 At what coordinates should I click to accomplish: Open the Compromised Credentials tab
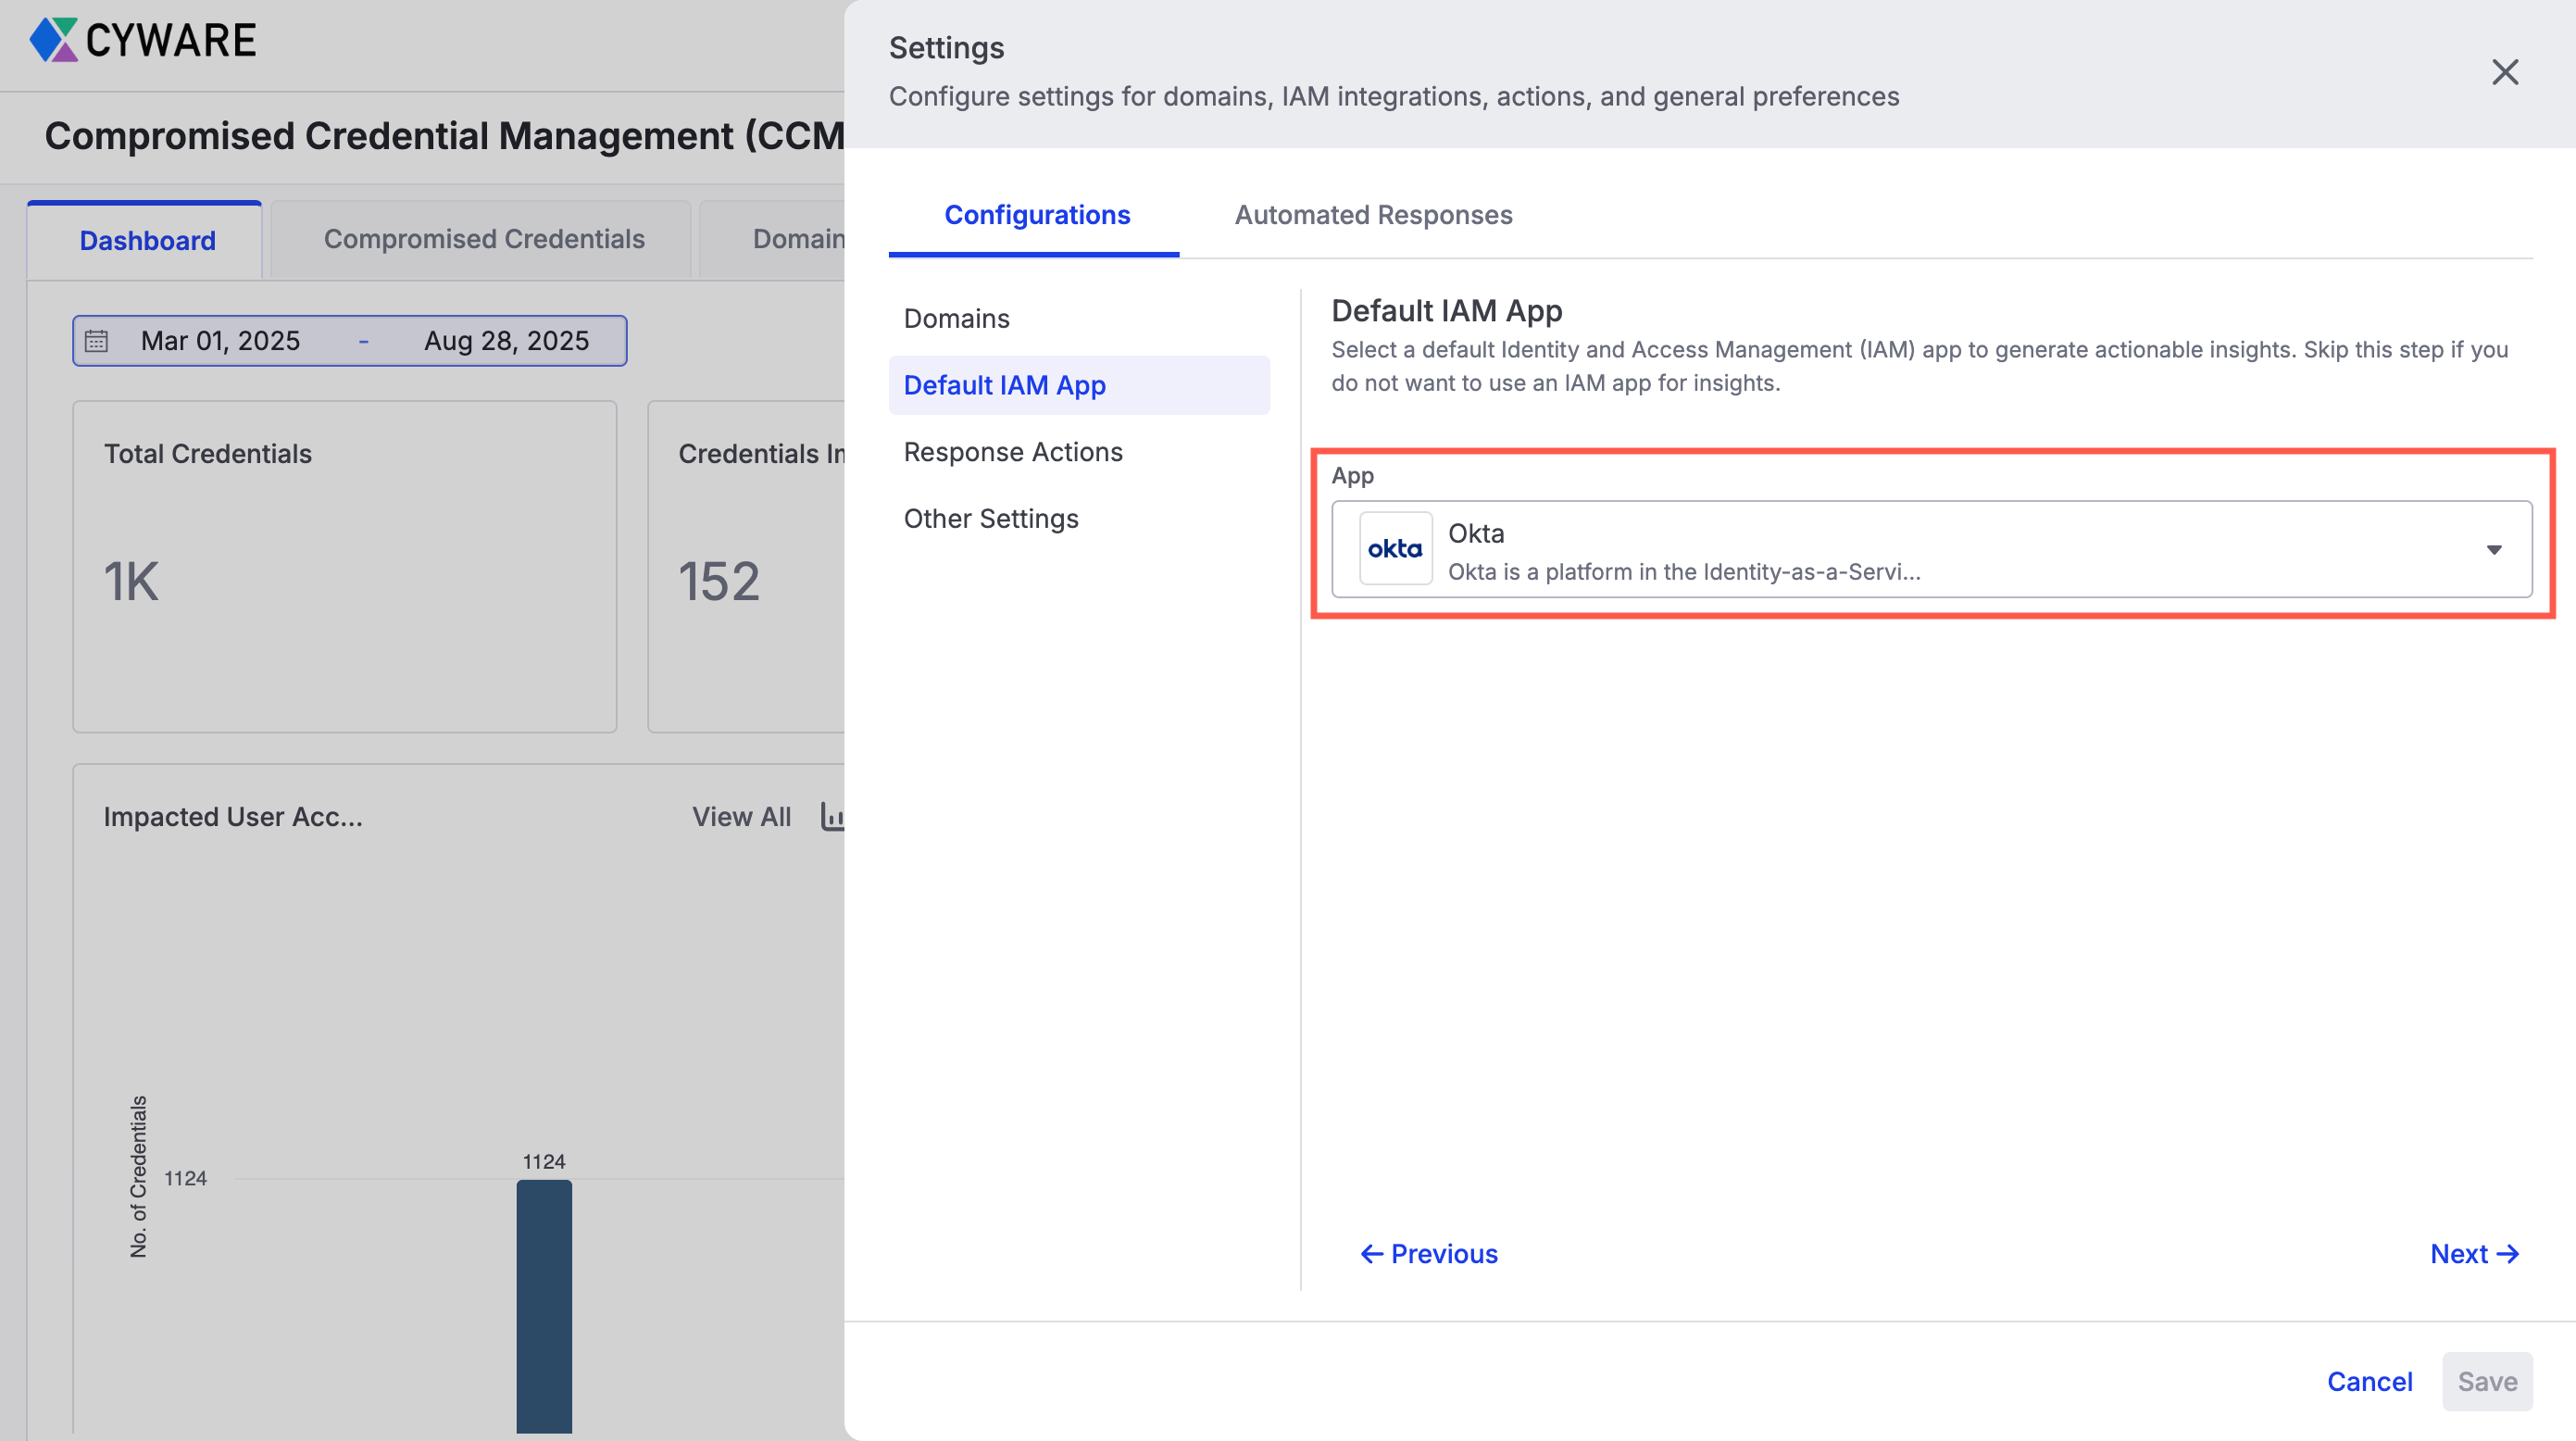[x=483, y=239]
